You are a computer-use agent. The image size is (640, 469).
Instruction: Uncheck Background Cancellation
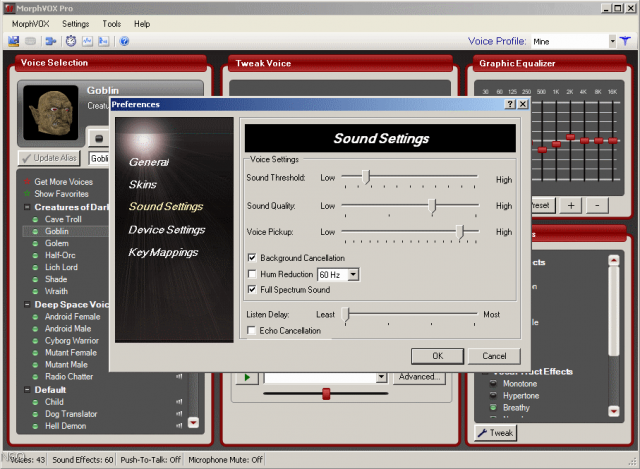pyautogui.click(x=252, y=258)
